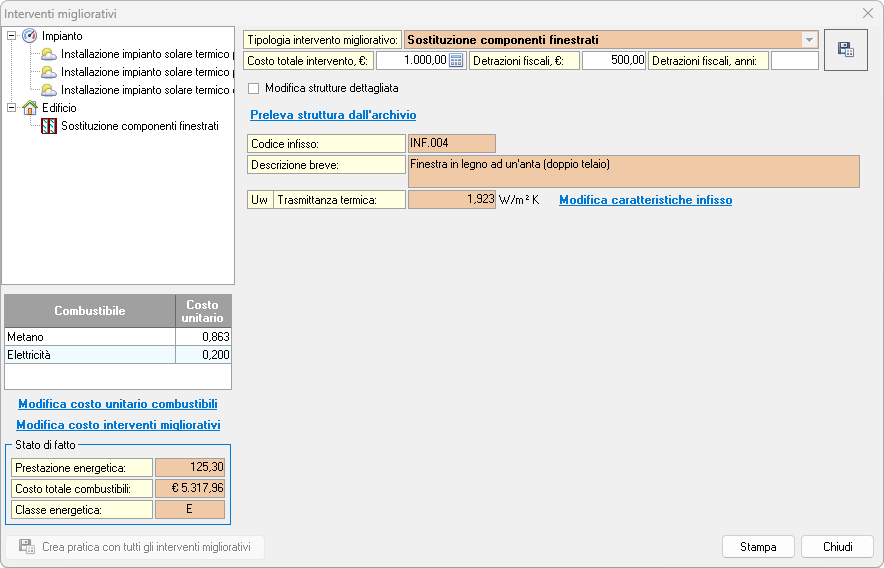Image resolution: width=884 pixels, height=568 pixels.
Task: Click Modifica caratteristiche infisso link
Action: (x=645, y=200)
